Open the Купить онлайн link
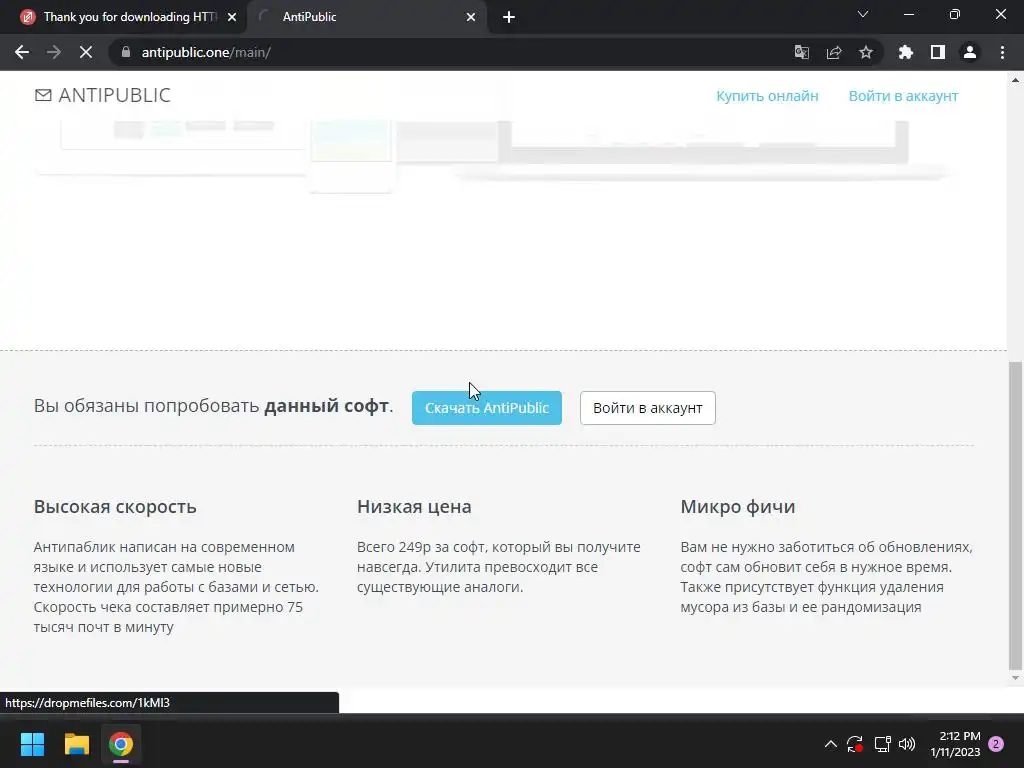1024x768 pixels. pyautogui.click(x=767, y=96)
